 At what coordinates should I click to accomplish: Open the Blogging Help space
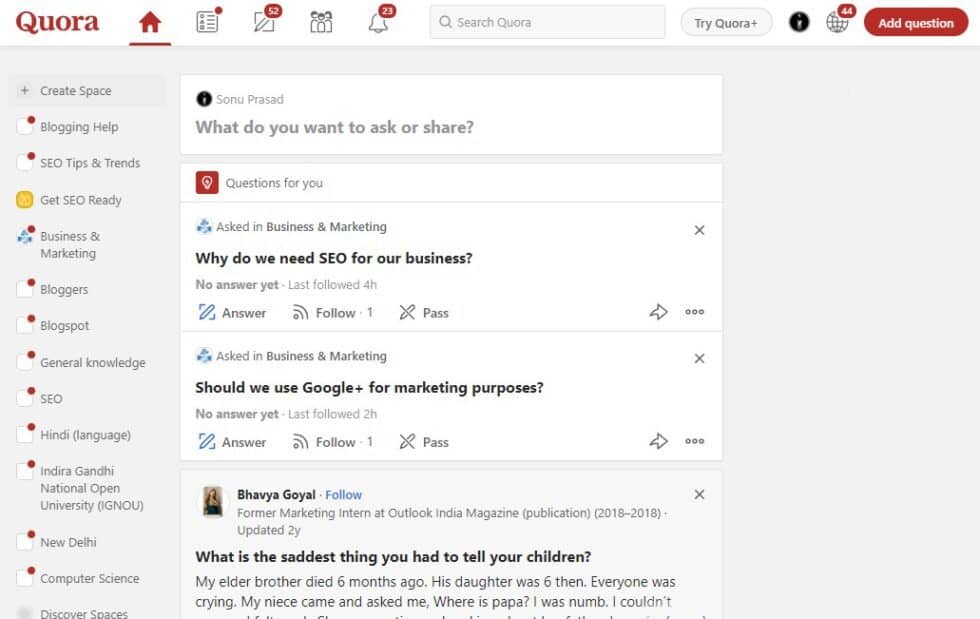[79, 127]
